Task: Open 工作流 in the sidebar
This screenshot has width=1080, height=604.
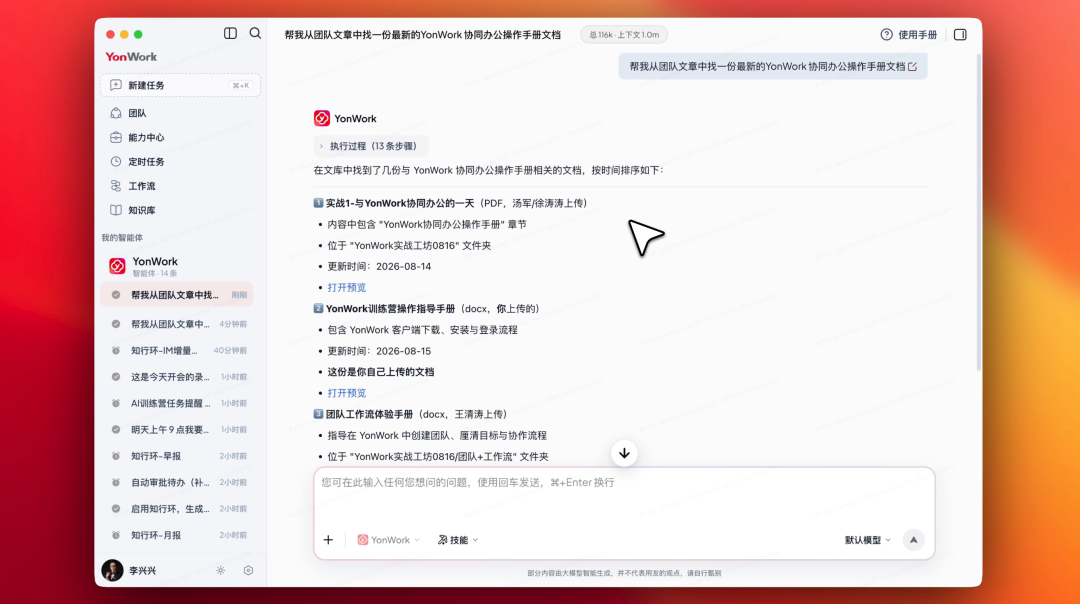Action: [180, 186]
